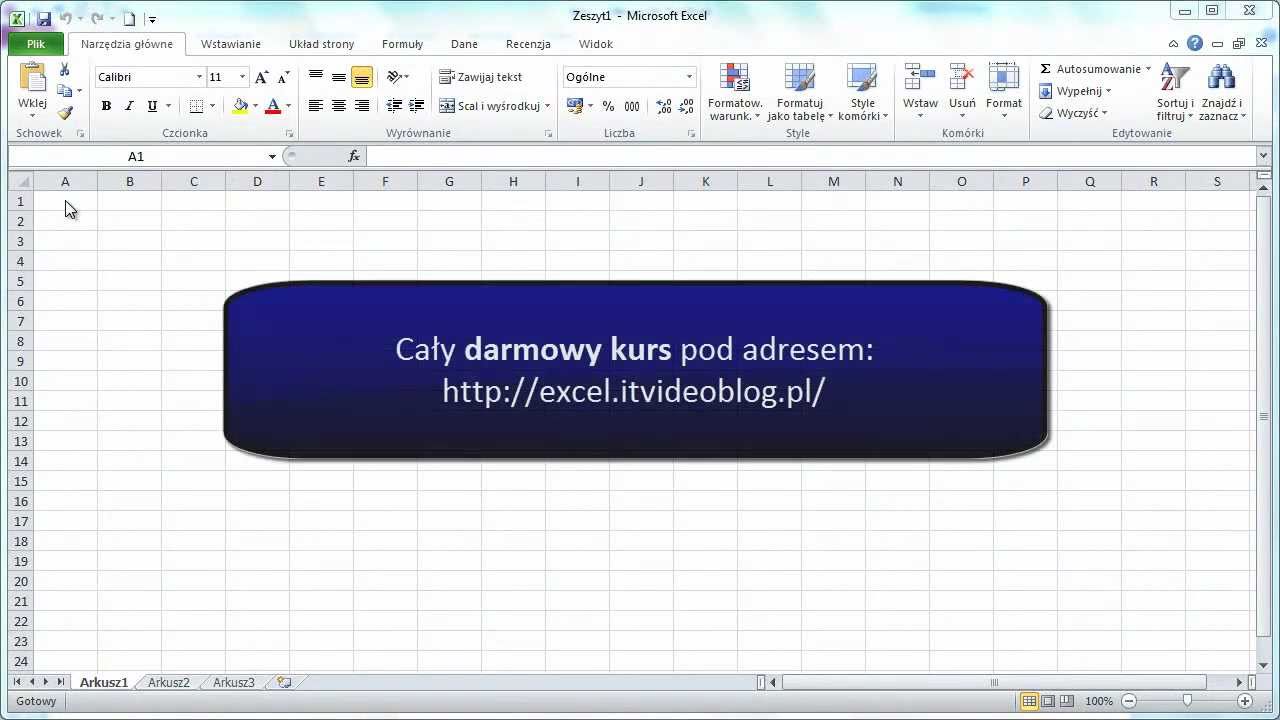The image size is (1280, 720).
Task: Switch to Page Layout view icon
Action: pos(1048,701)
